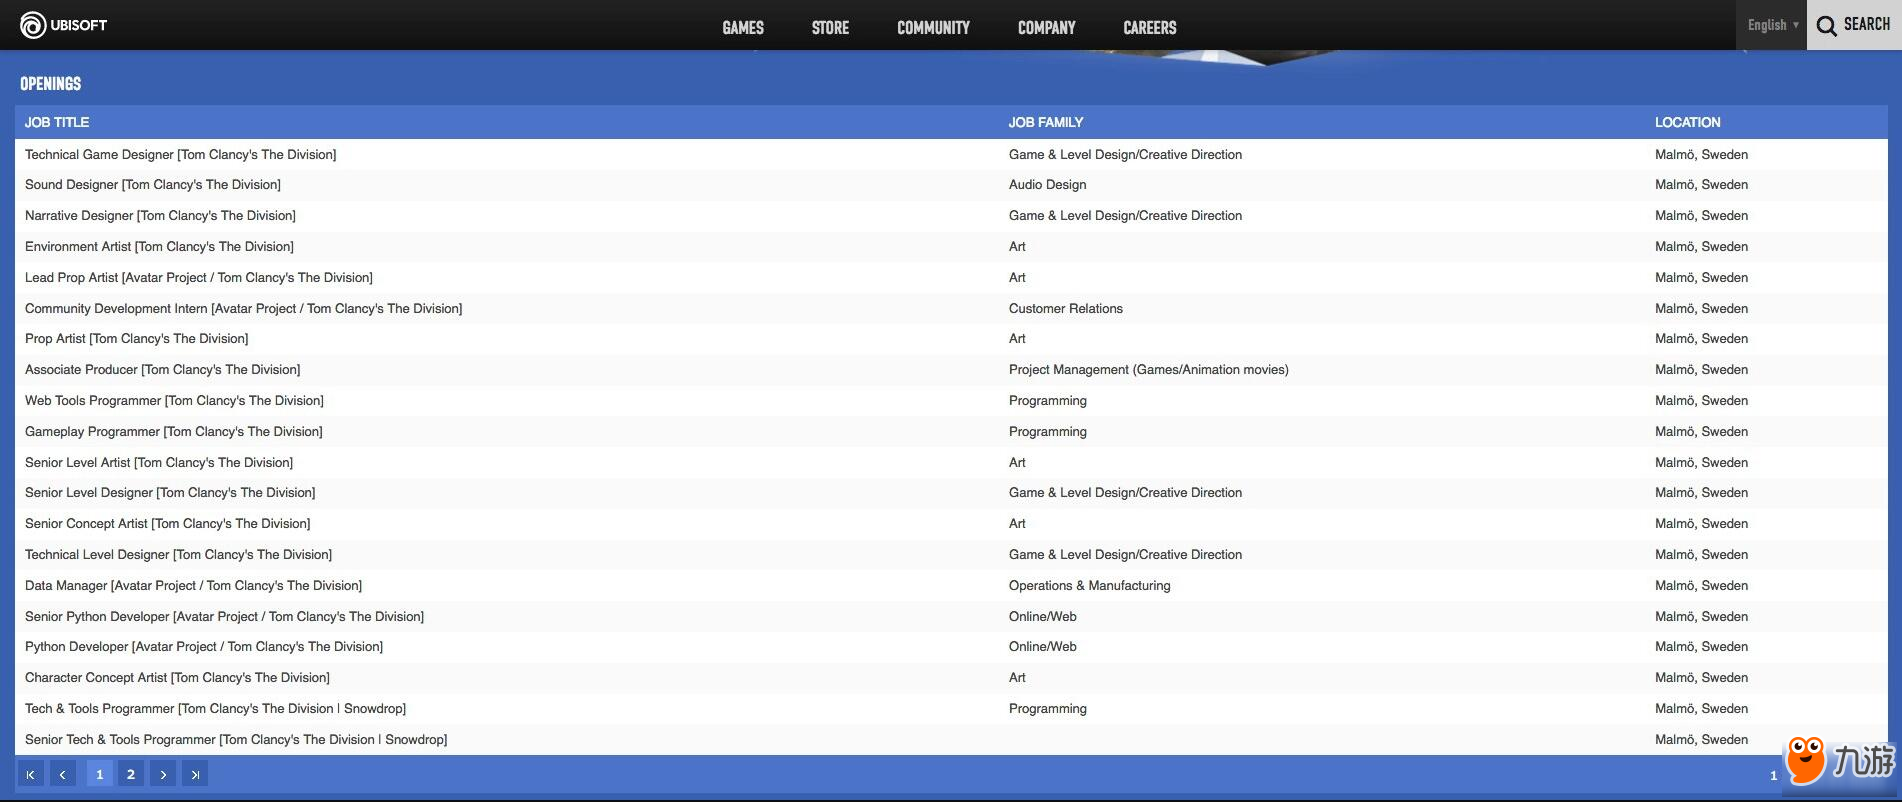Screen dimensions: 1902x802
Task: Open Python Developer [Avatar Project] listing
Action: 204,646
